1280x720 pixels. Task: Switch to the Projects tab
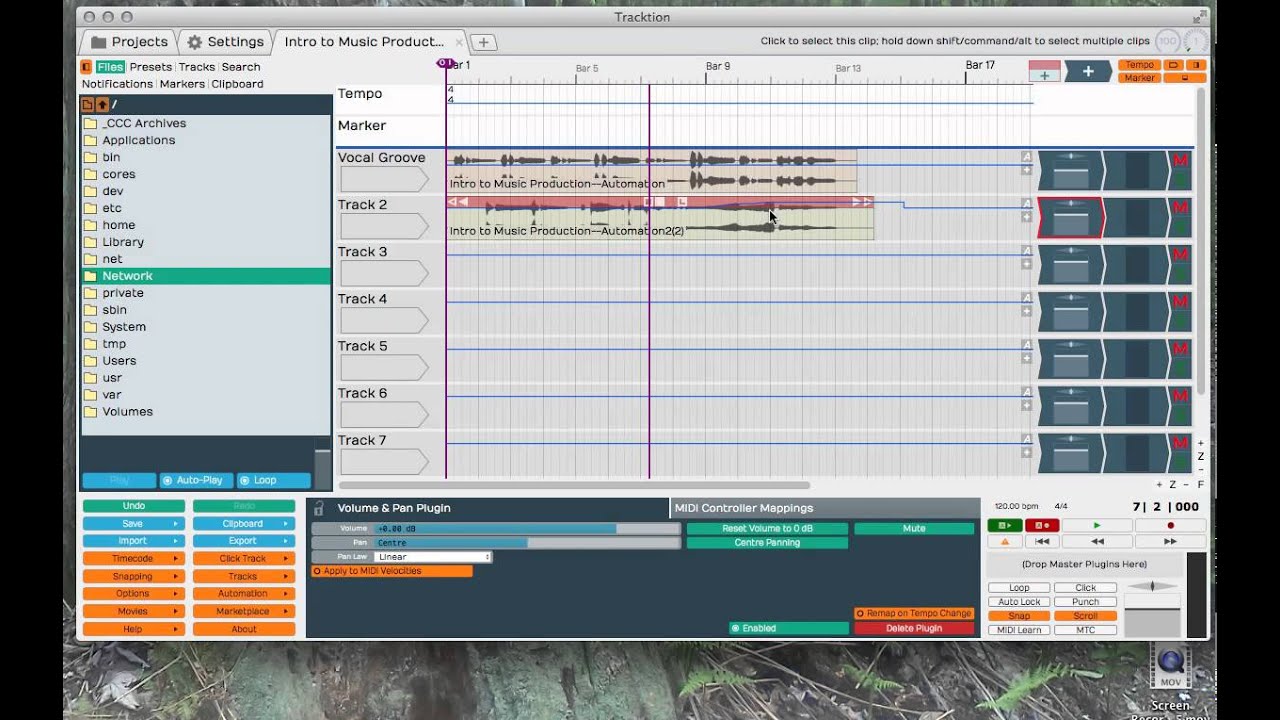click(x=129, y=42)
